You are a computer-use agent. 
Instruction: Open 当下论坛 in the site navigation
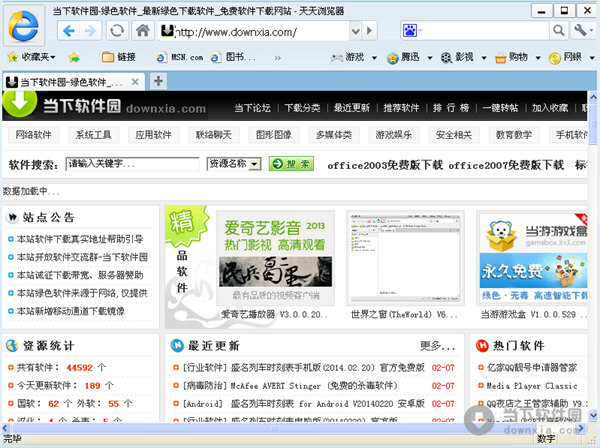coord(253,108)
